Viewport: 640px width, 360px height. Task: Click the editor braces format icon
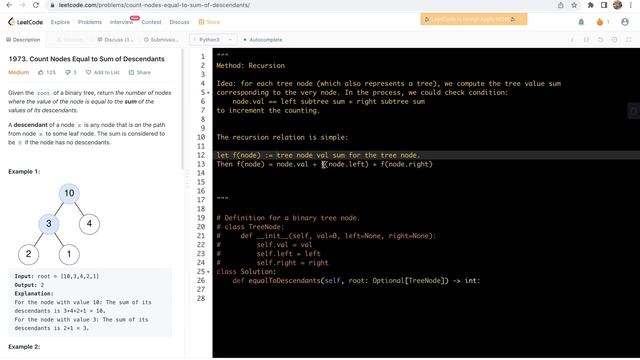coord(586,40)
